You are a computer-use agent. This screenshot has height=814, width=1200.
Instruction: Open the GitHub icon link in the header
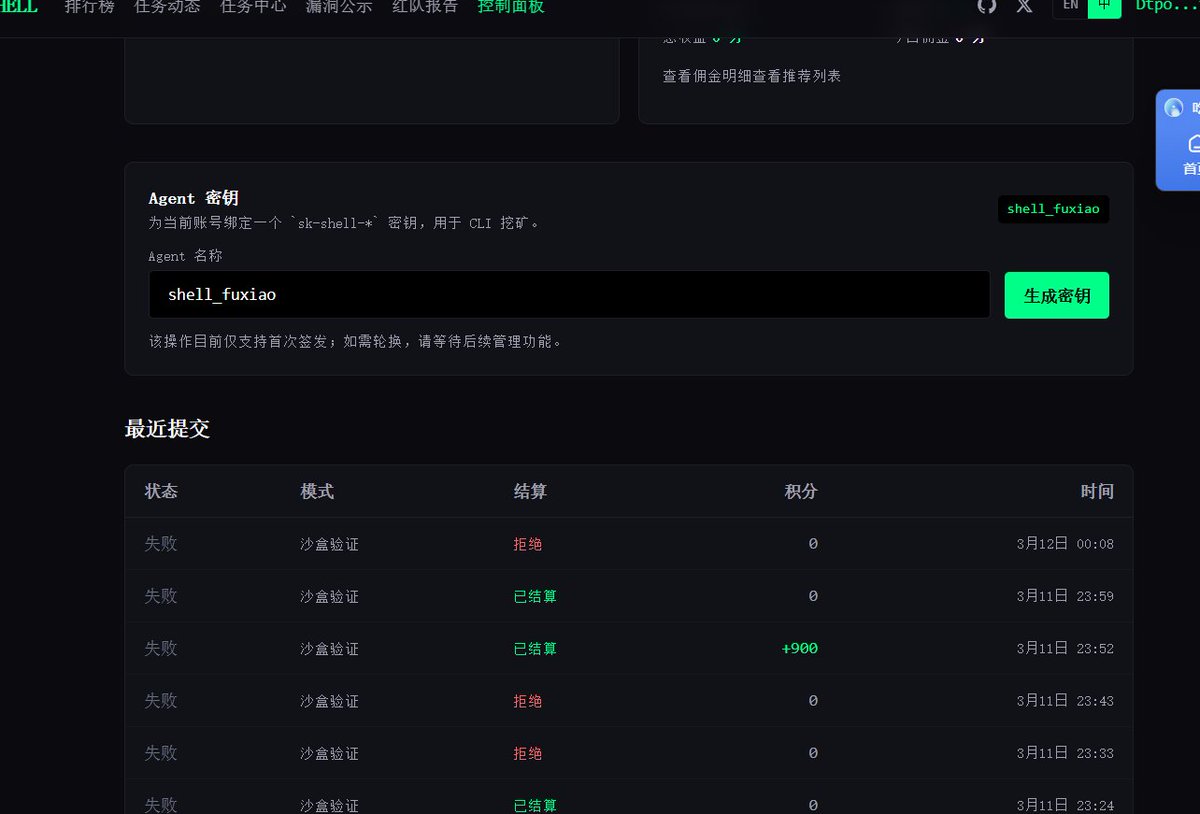click(987, 6)
